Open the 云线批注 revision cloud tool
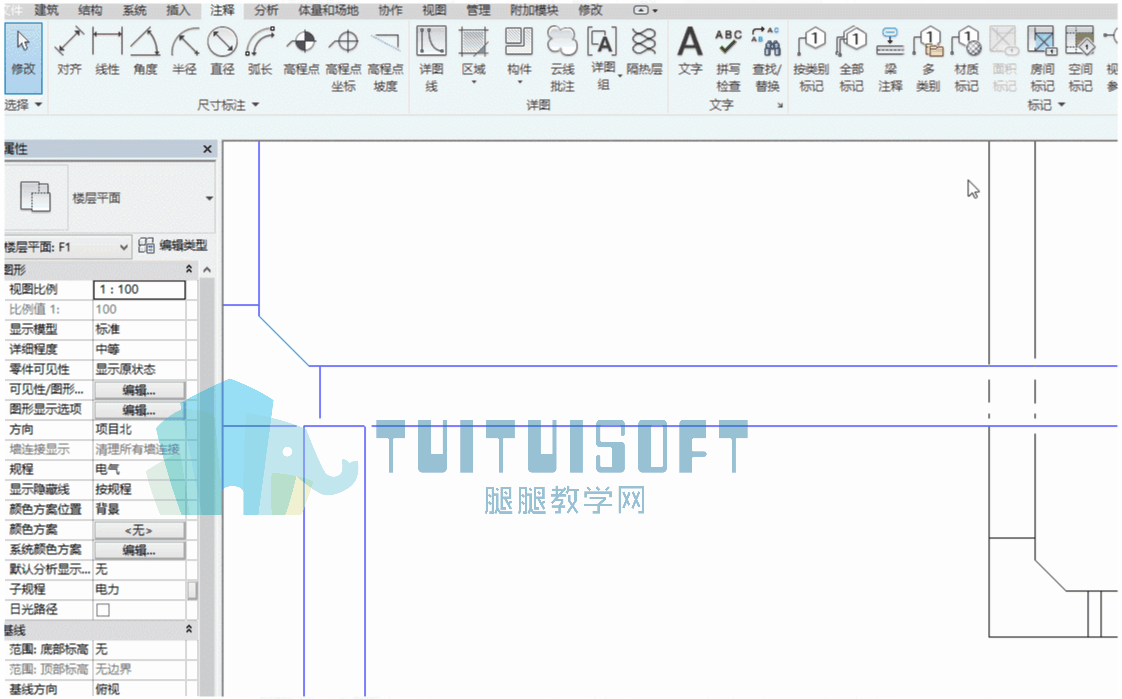This screenshot has height=699, width=1122. tap(562, 59)
